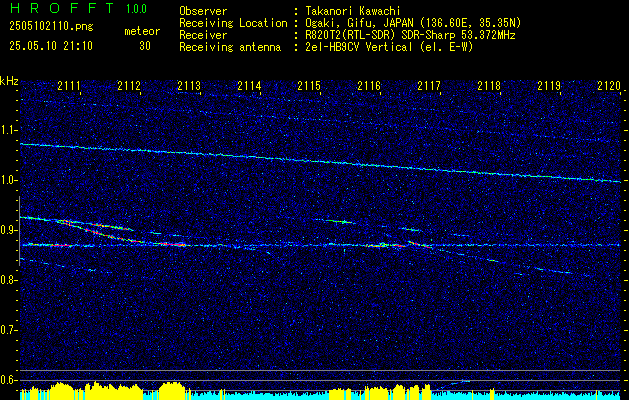Select the file name 2505102110.png
Image resolution: width=629 pixels, height=400 pixels.
[51, 26]
